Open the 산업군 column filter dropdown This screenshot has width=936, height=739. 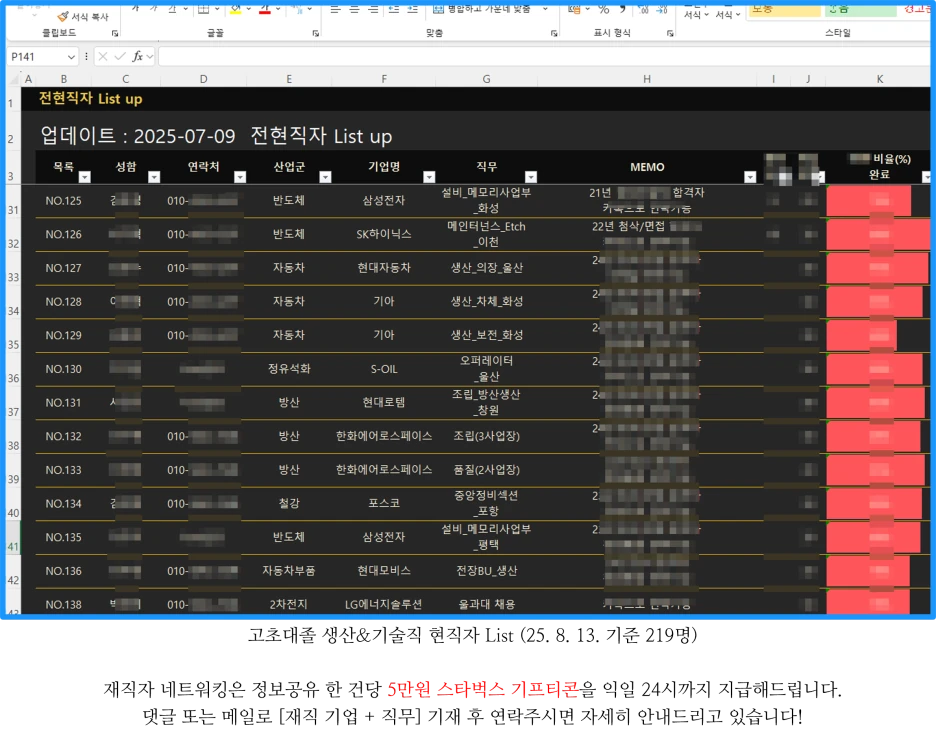(325, 177)
